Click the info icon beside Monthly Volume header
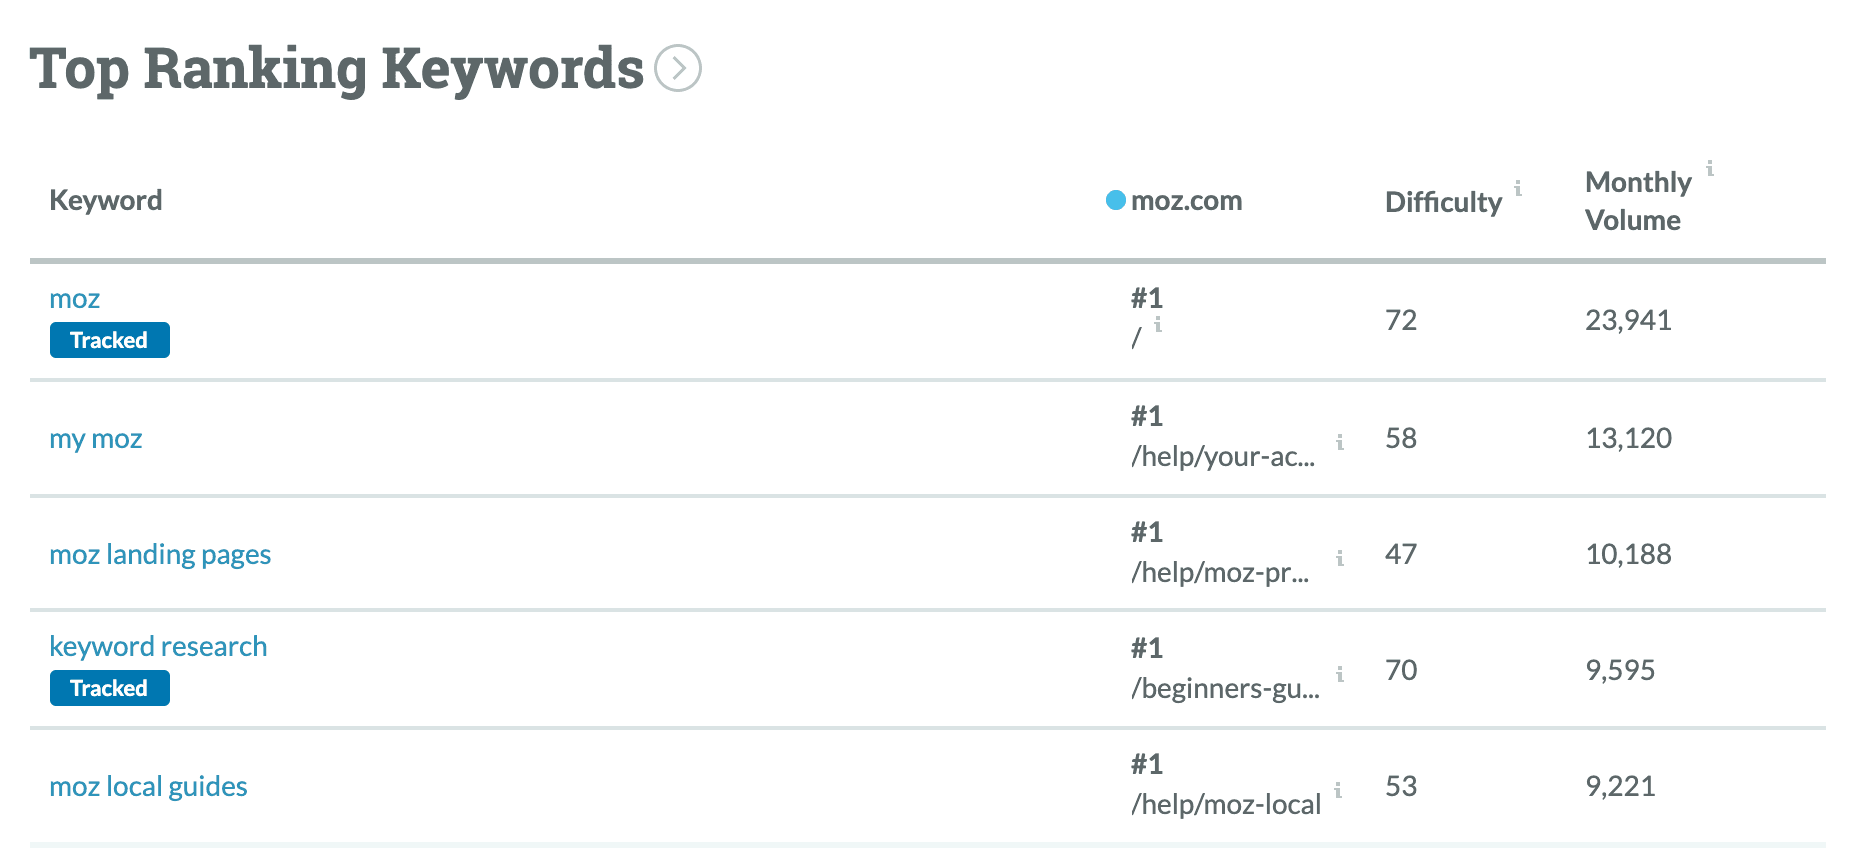Viewport: 1862px width, 850px height. click(1710, 172)
